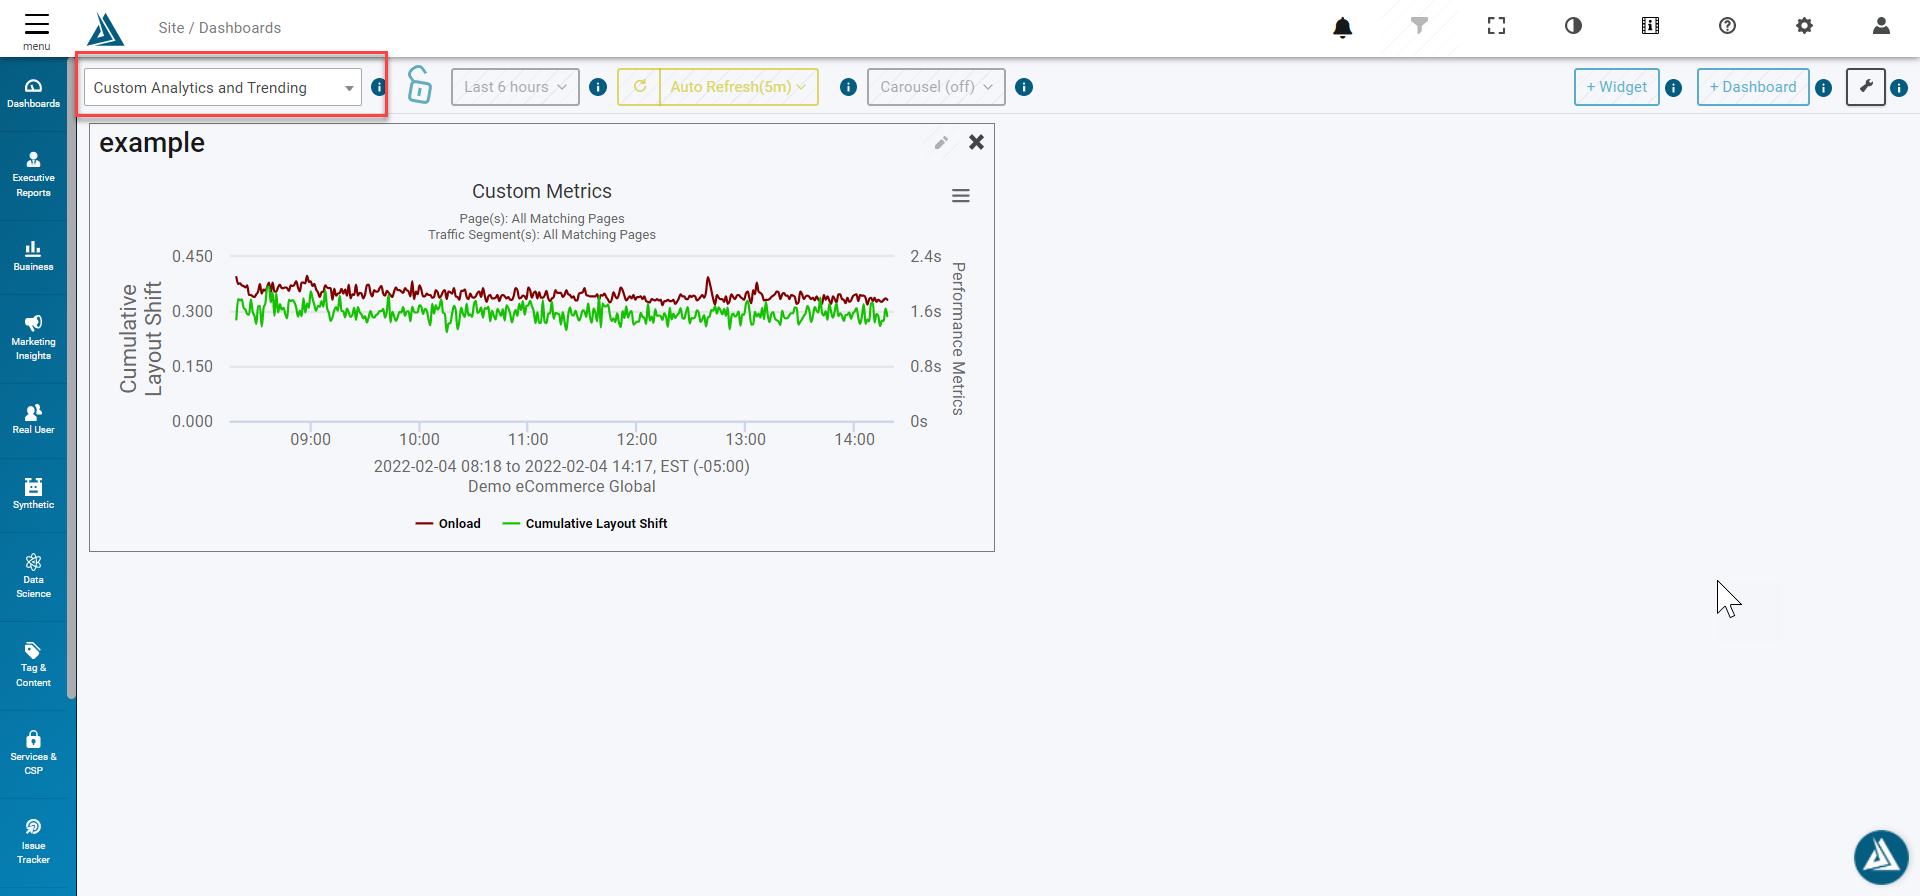This screenshot has height=896, width=1920.
Task: Click the example widget title
Action: coord(152,143)
